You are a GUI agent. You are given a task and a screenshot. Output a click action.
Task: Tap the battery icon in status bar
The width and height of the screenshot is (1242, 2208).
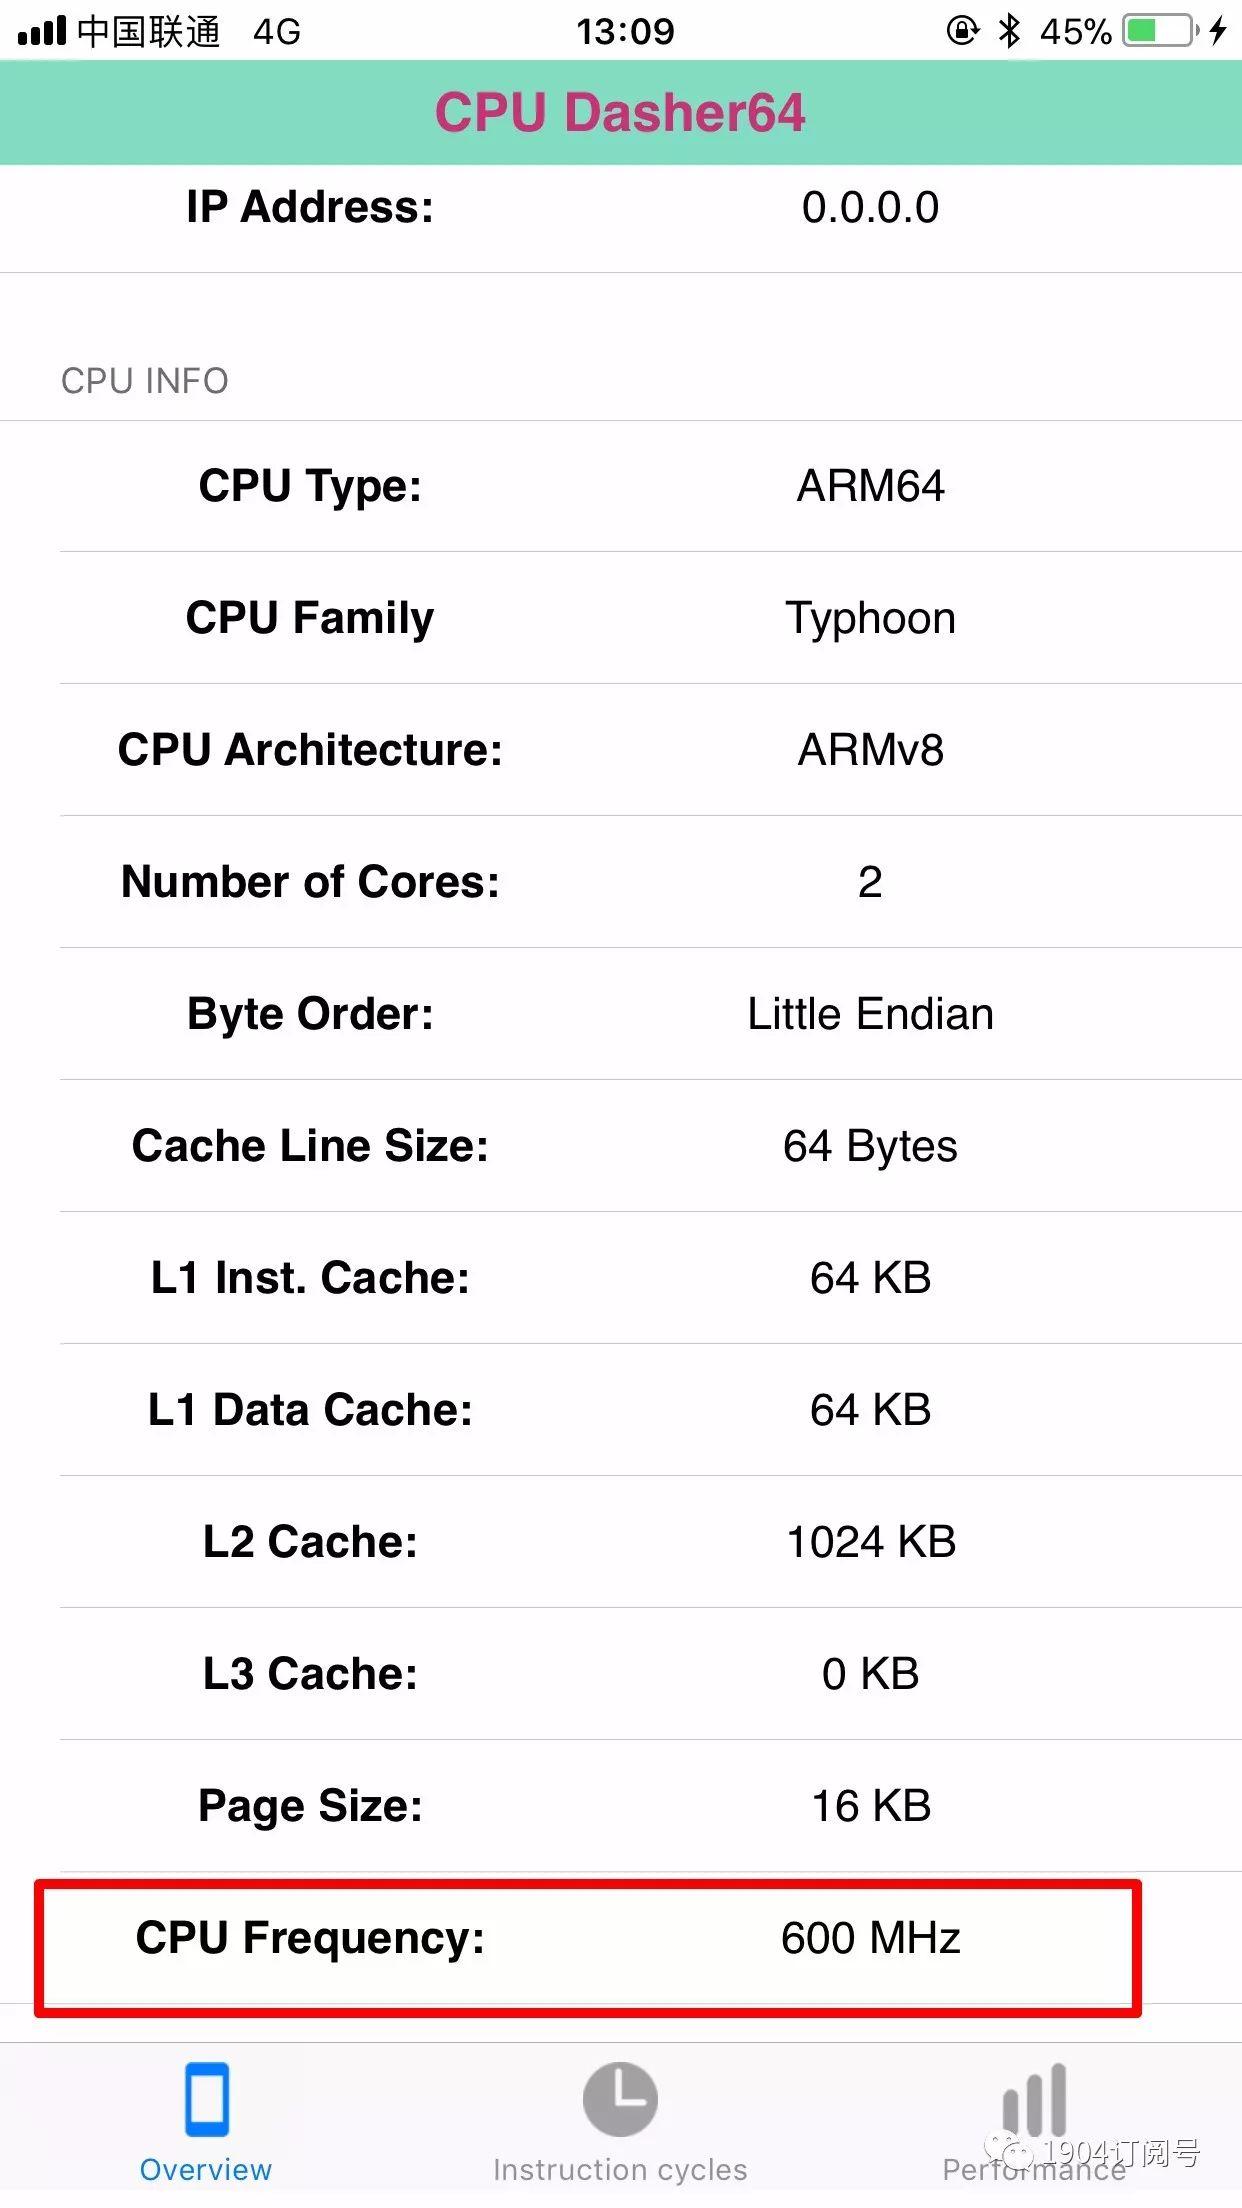pos(1160,32)
